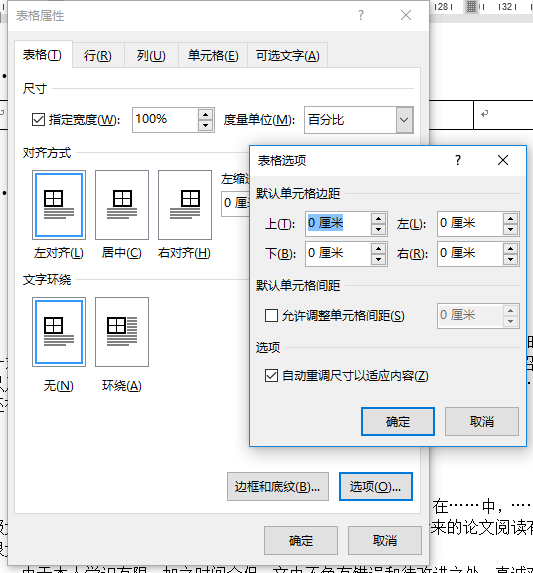Screen dimensions: 533x573
Task: Decrease the left margin (左) spinner value
Action: (510, 229)
